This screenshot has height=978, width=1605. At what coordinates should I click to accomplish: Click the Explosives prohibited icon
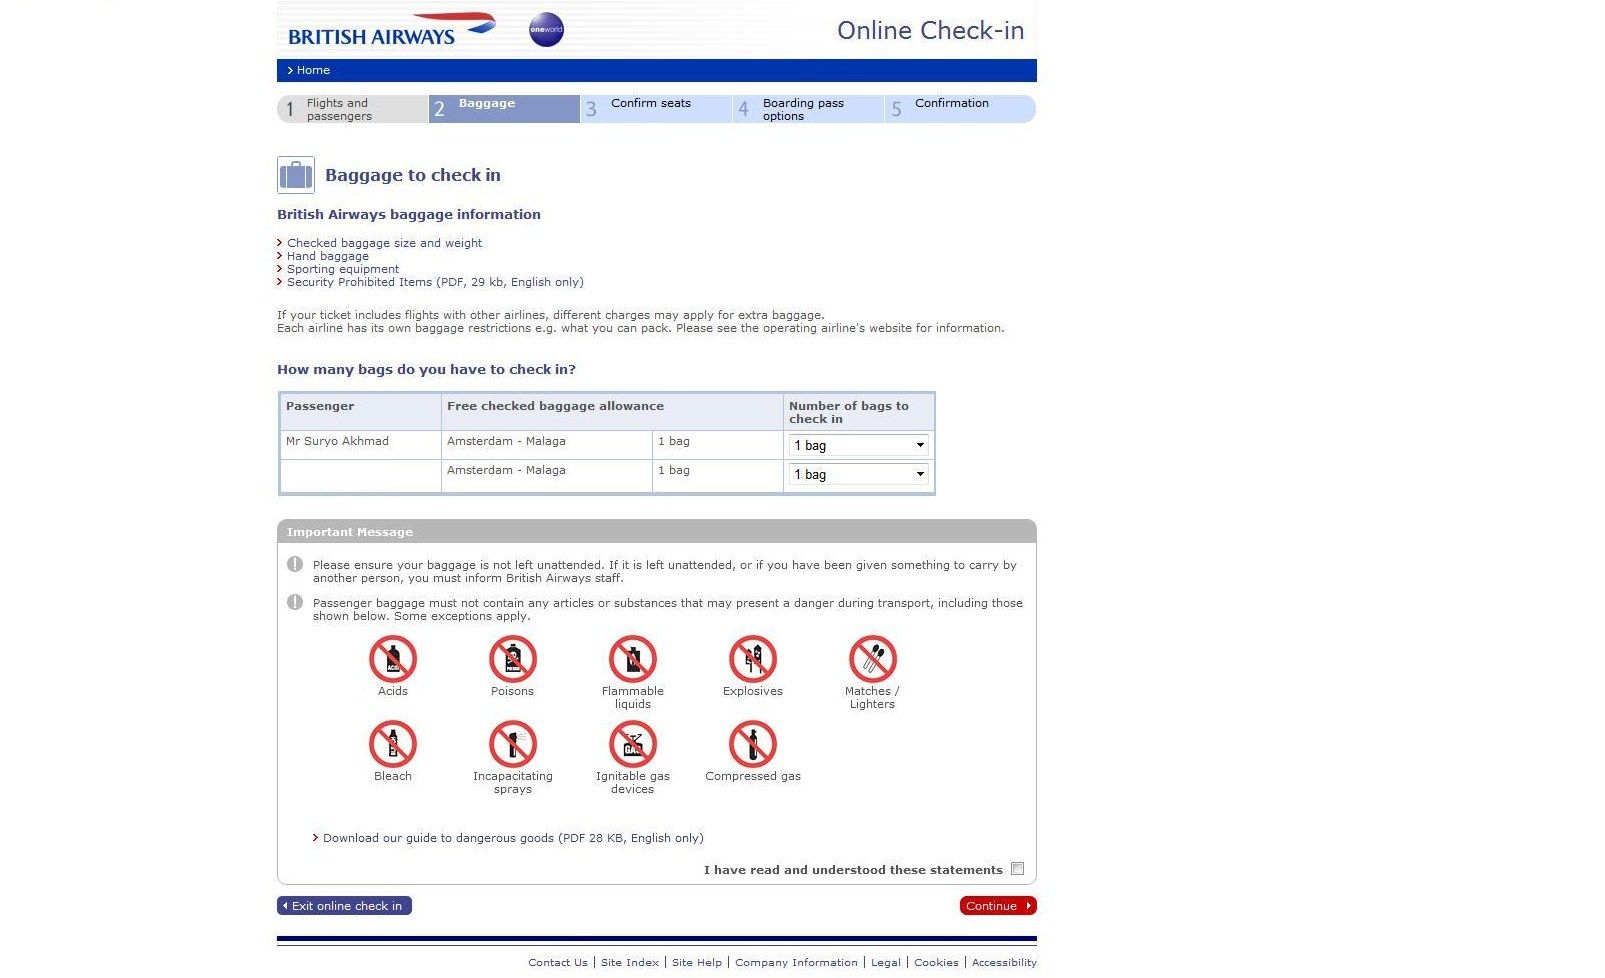[752, 660]
